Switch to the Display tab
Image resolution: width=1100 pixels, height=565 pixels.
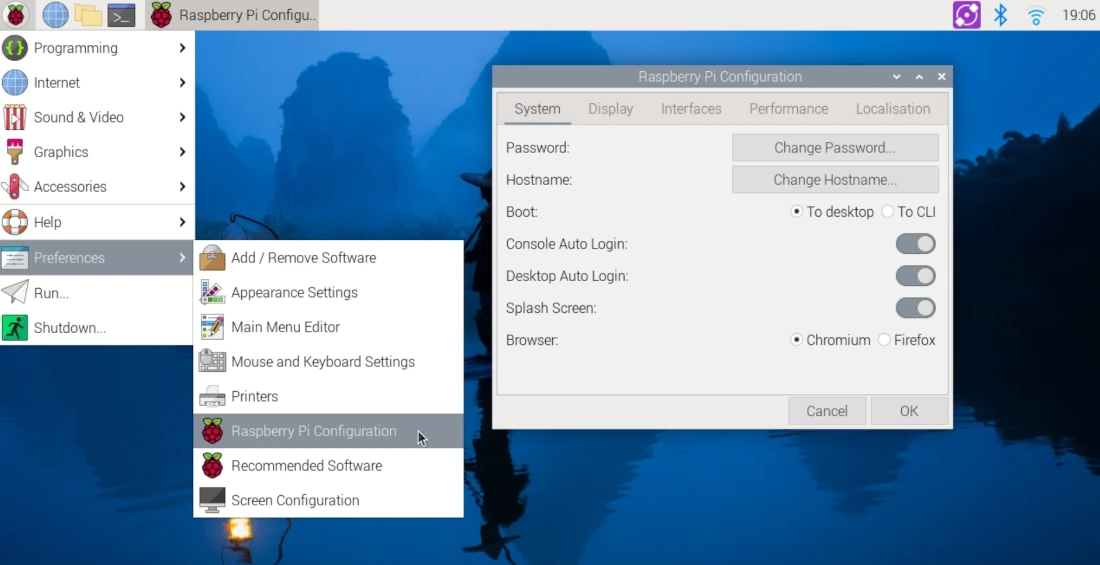pyautogui.click(x=610, y=109)
